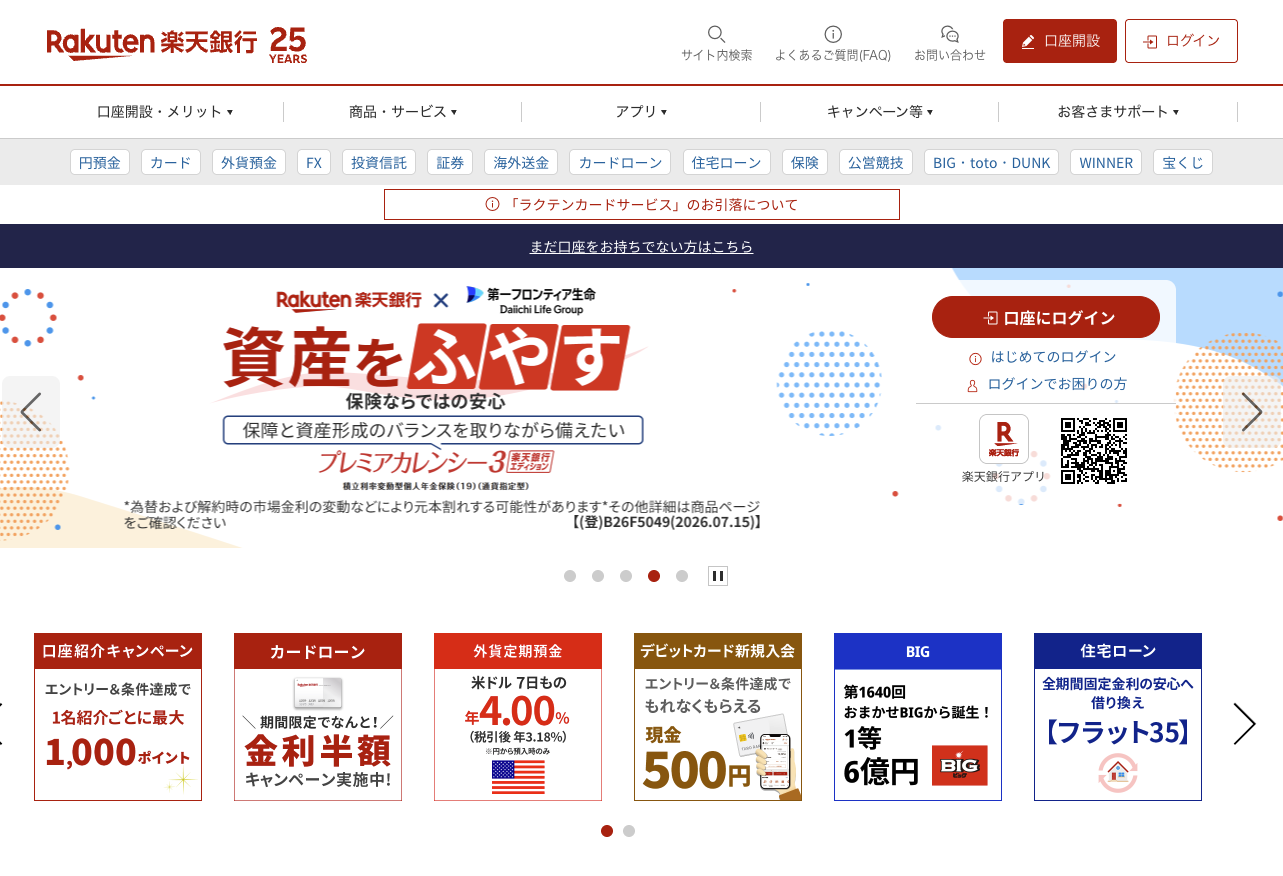The image size is (1283, 876).
Task: Open the カードローン 金利半額 card
Action: (x=318, y=717)
